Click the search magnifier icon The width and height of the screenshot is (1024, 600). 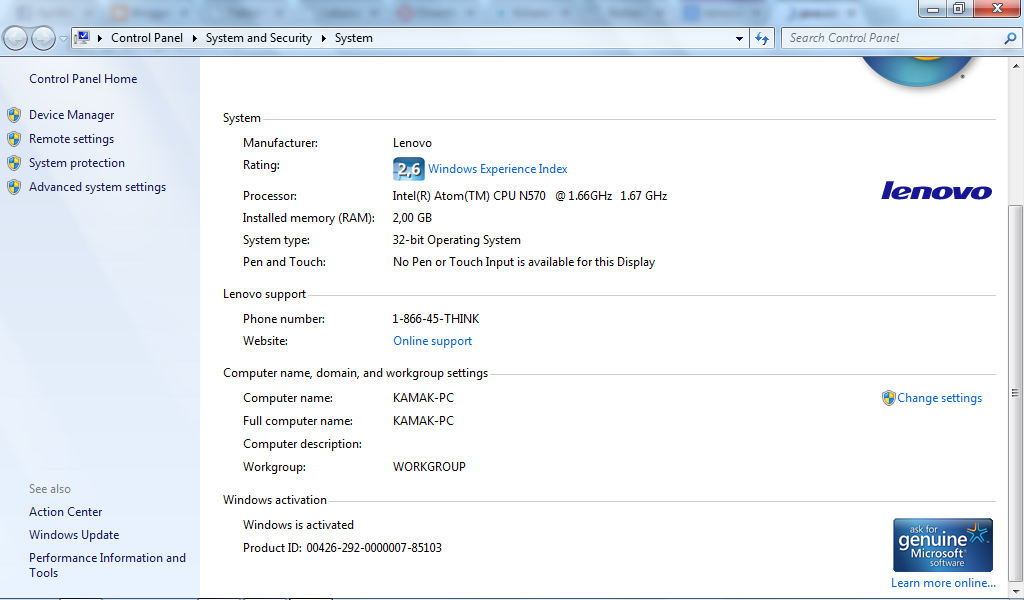tap(1010, 39)
